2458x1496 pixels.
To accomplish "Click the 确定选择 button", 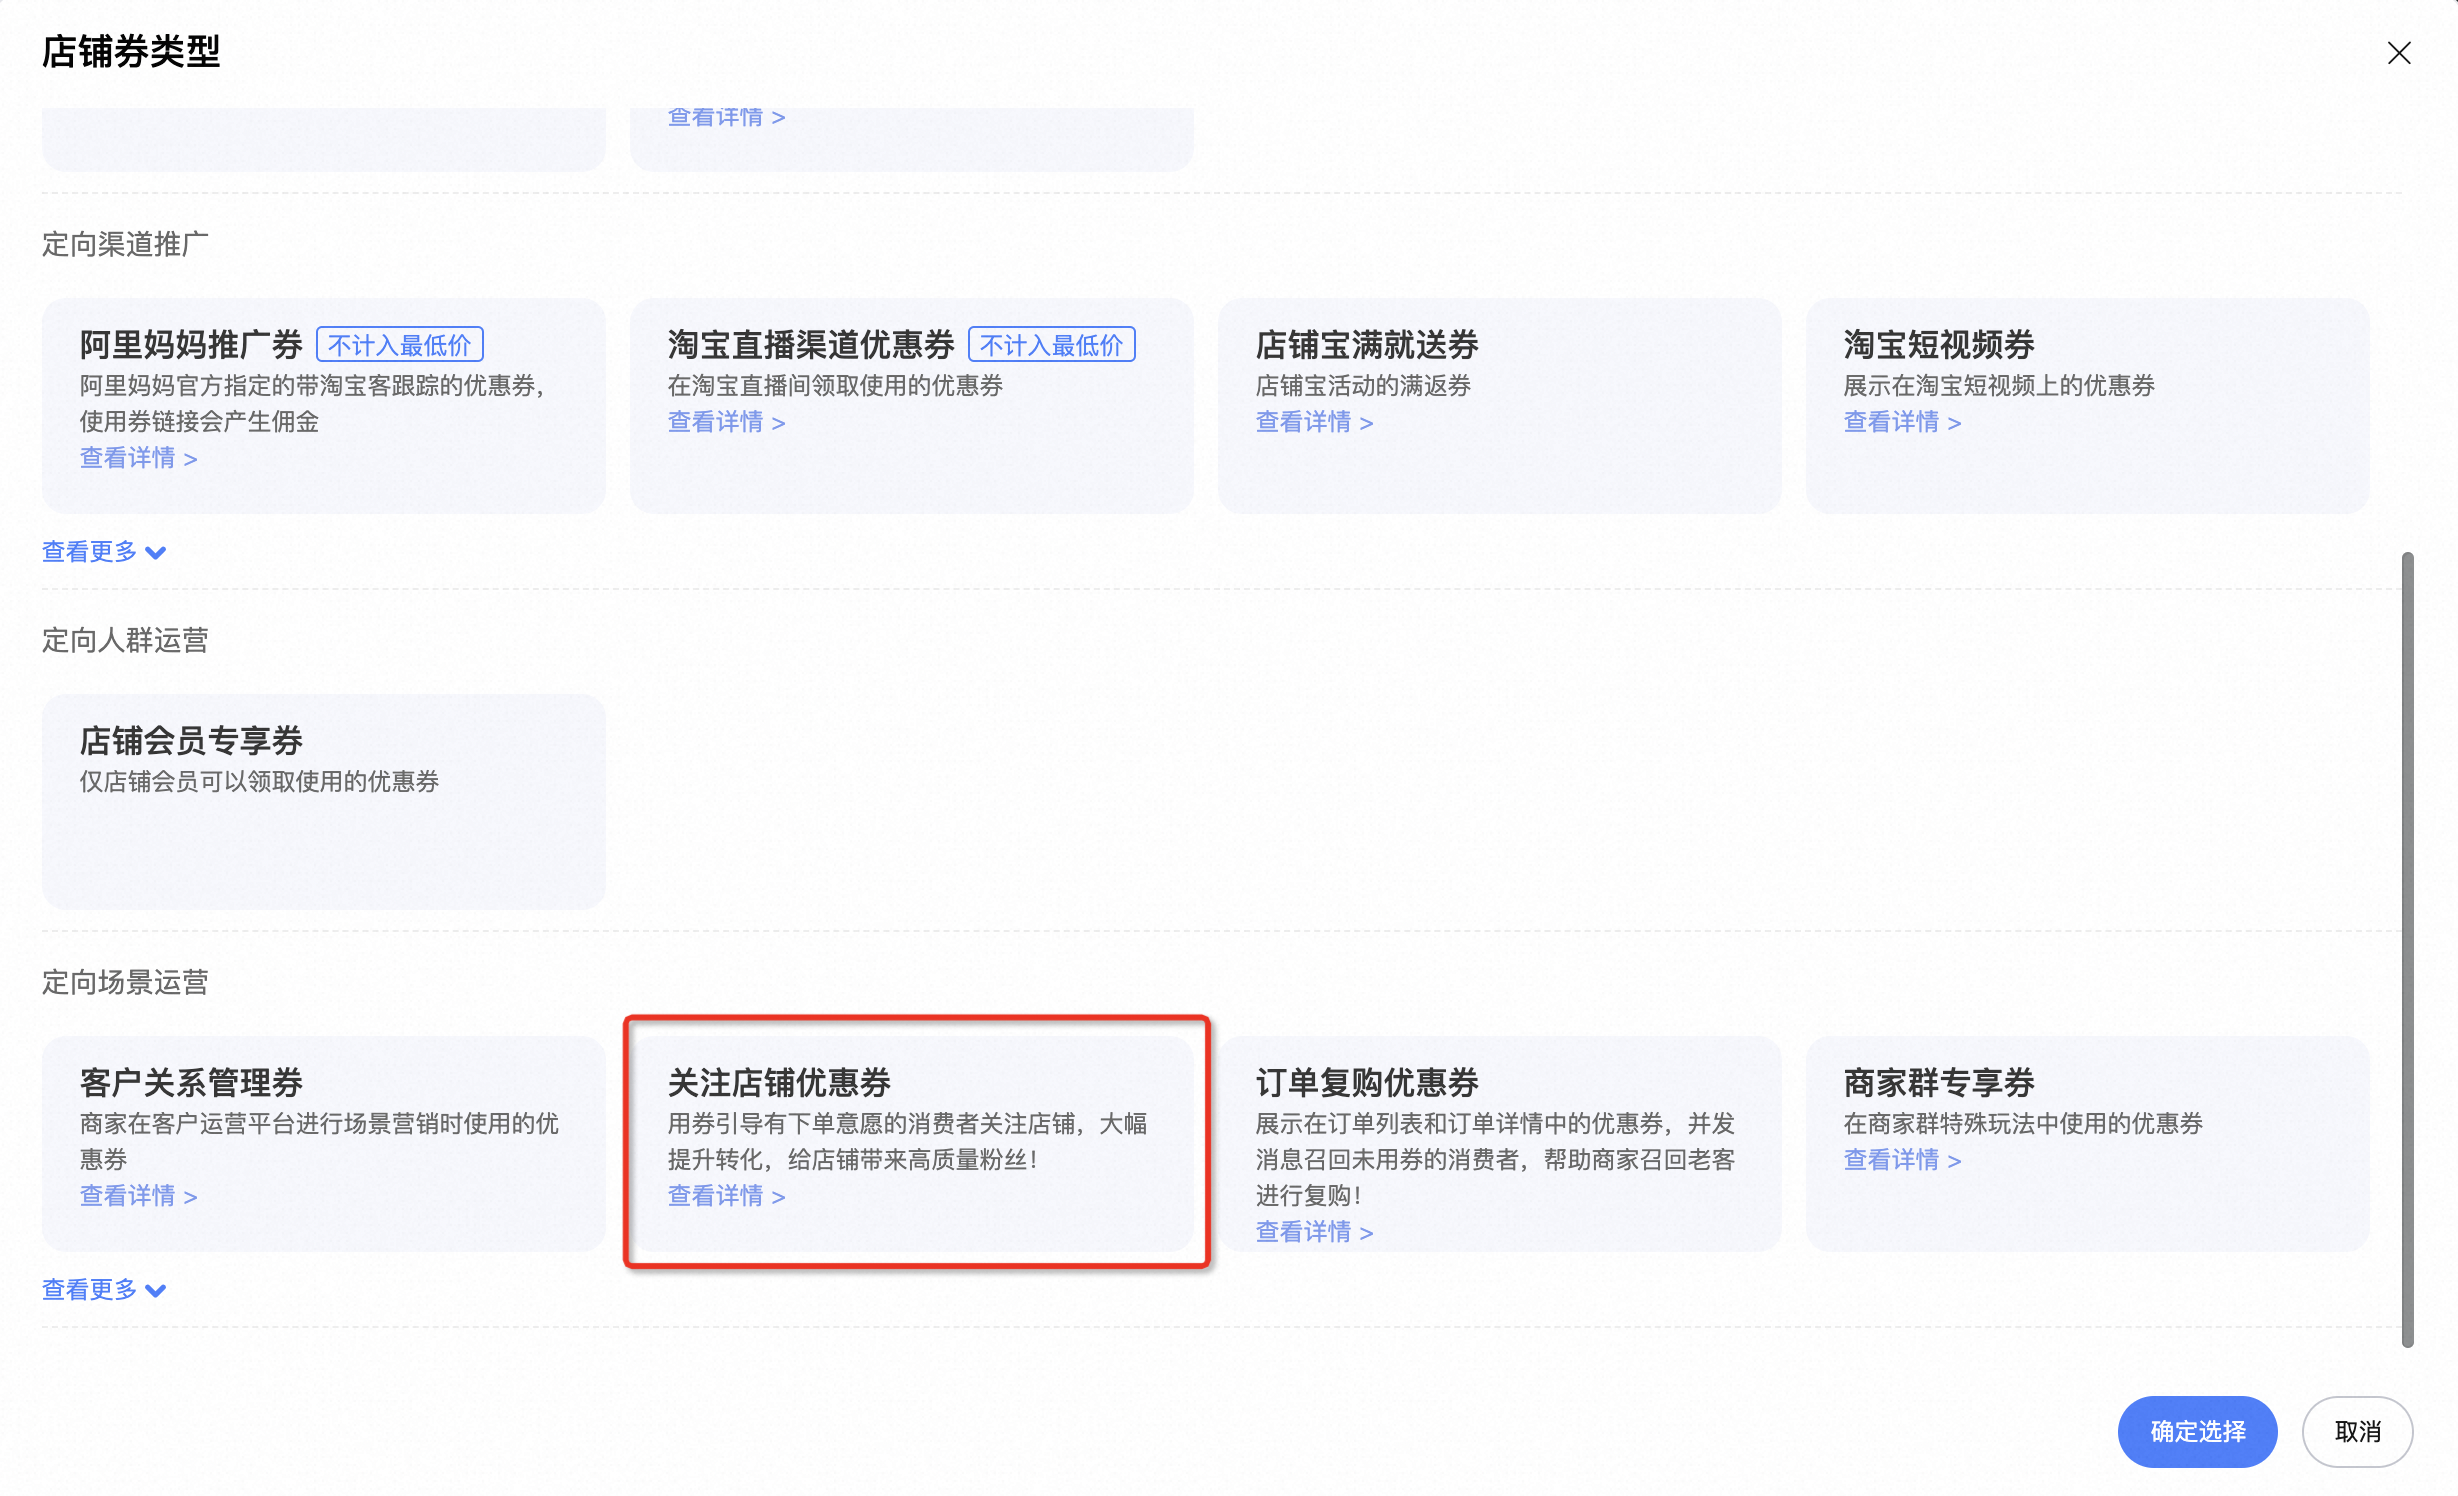I will click(x=2197, y=1431).
